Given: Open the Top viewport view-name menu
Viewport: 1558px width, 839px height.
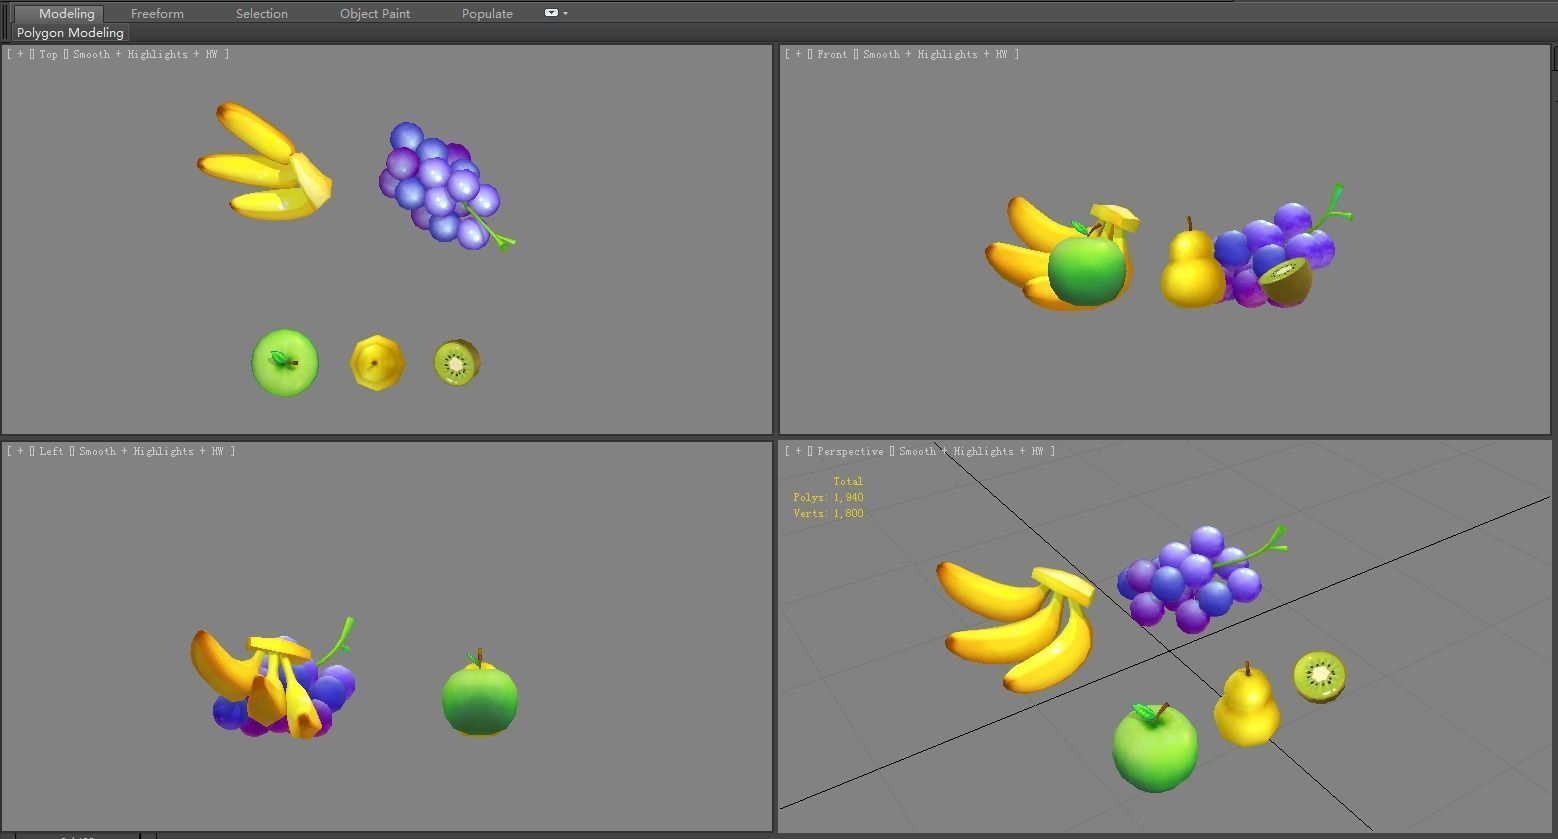Looking at the screenshot, I should (49, 54).
